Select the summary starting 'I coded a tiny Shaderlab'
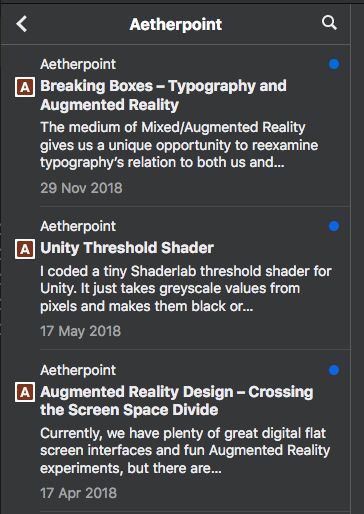Image resolution: width=364 pixels, height=514 pixels. pos(186,289)
